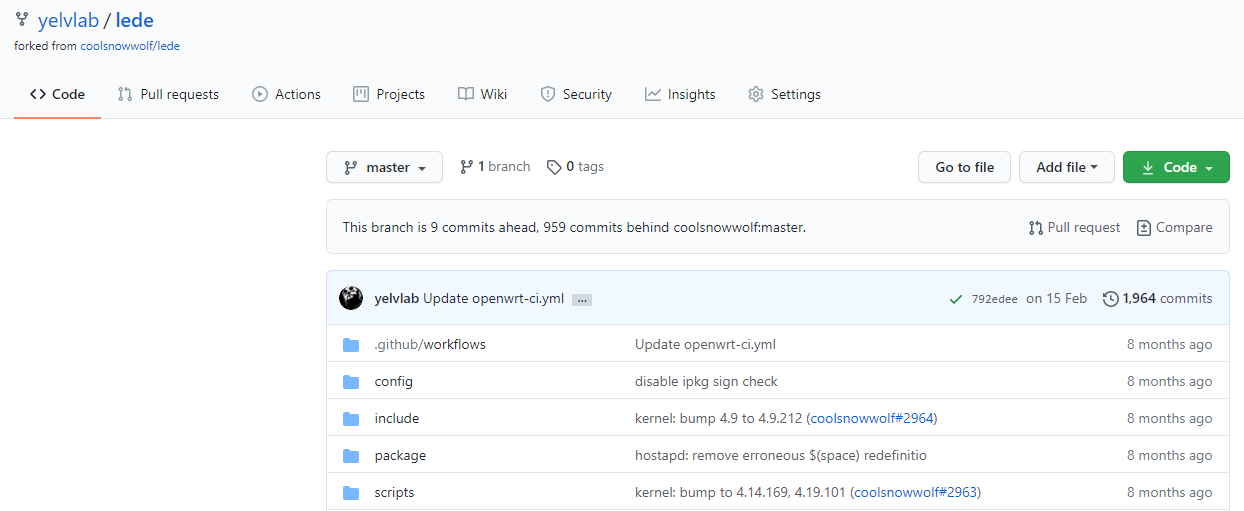Click the download icon in Code button
1244x511 pixels.
[x=1148, y=167]
